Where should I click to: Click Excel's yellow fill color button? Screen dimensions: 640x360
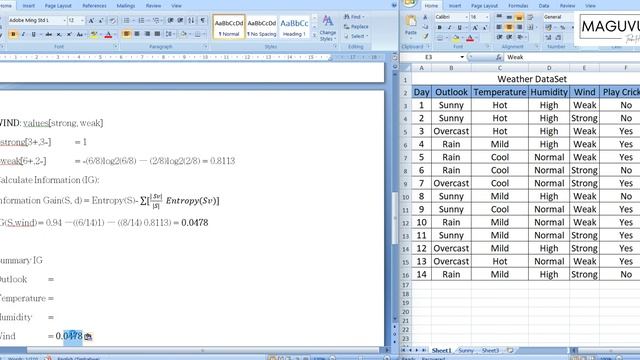(456, 38)
